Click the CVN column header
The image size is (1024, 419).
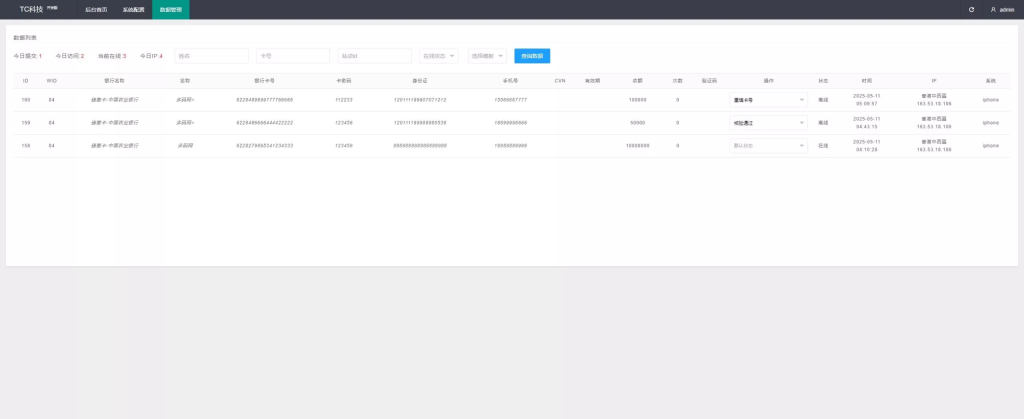[x=560, y=81]
